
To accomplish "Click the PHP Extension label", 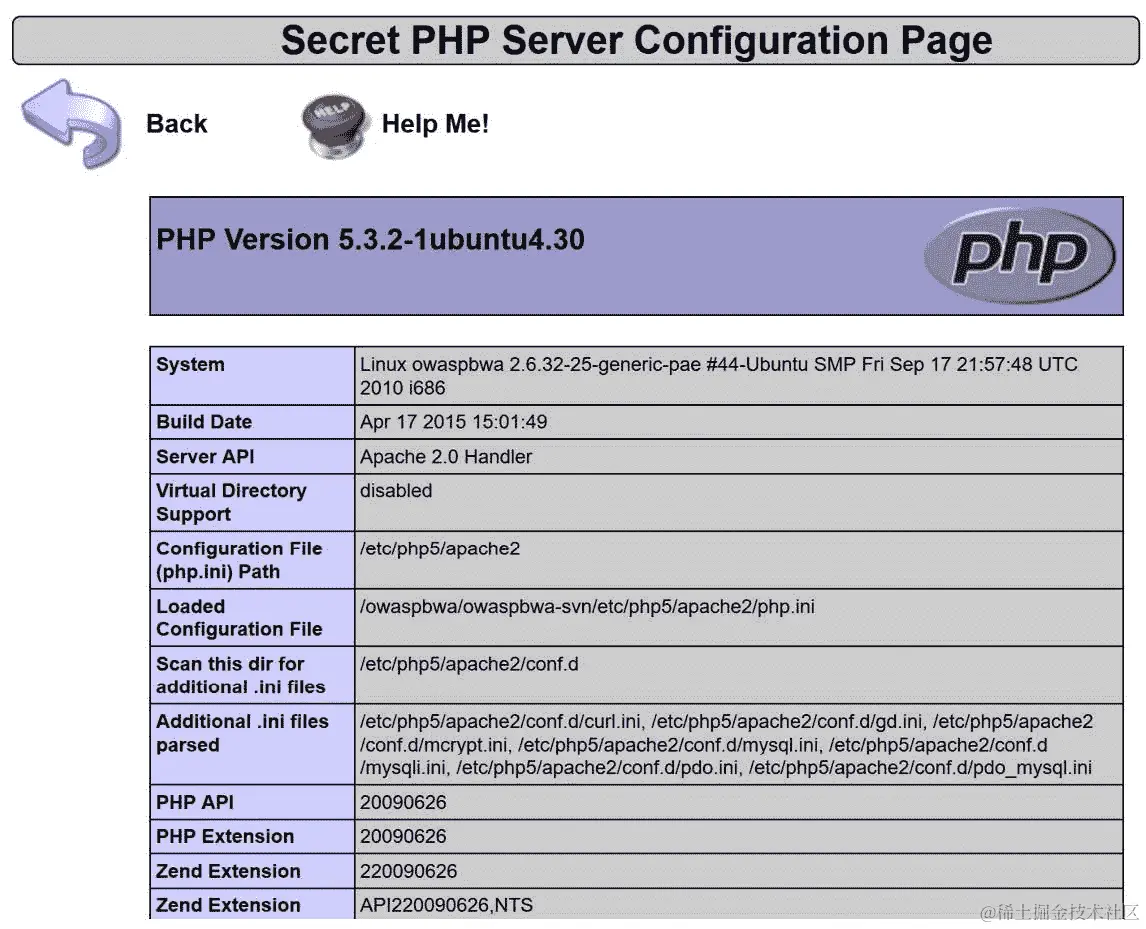I will tap(224, 837).
